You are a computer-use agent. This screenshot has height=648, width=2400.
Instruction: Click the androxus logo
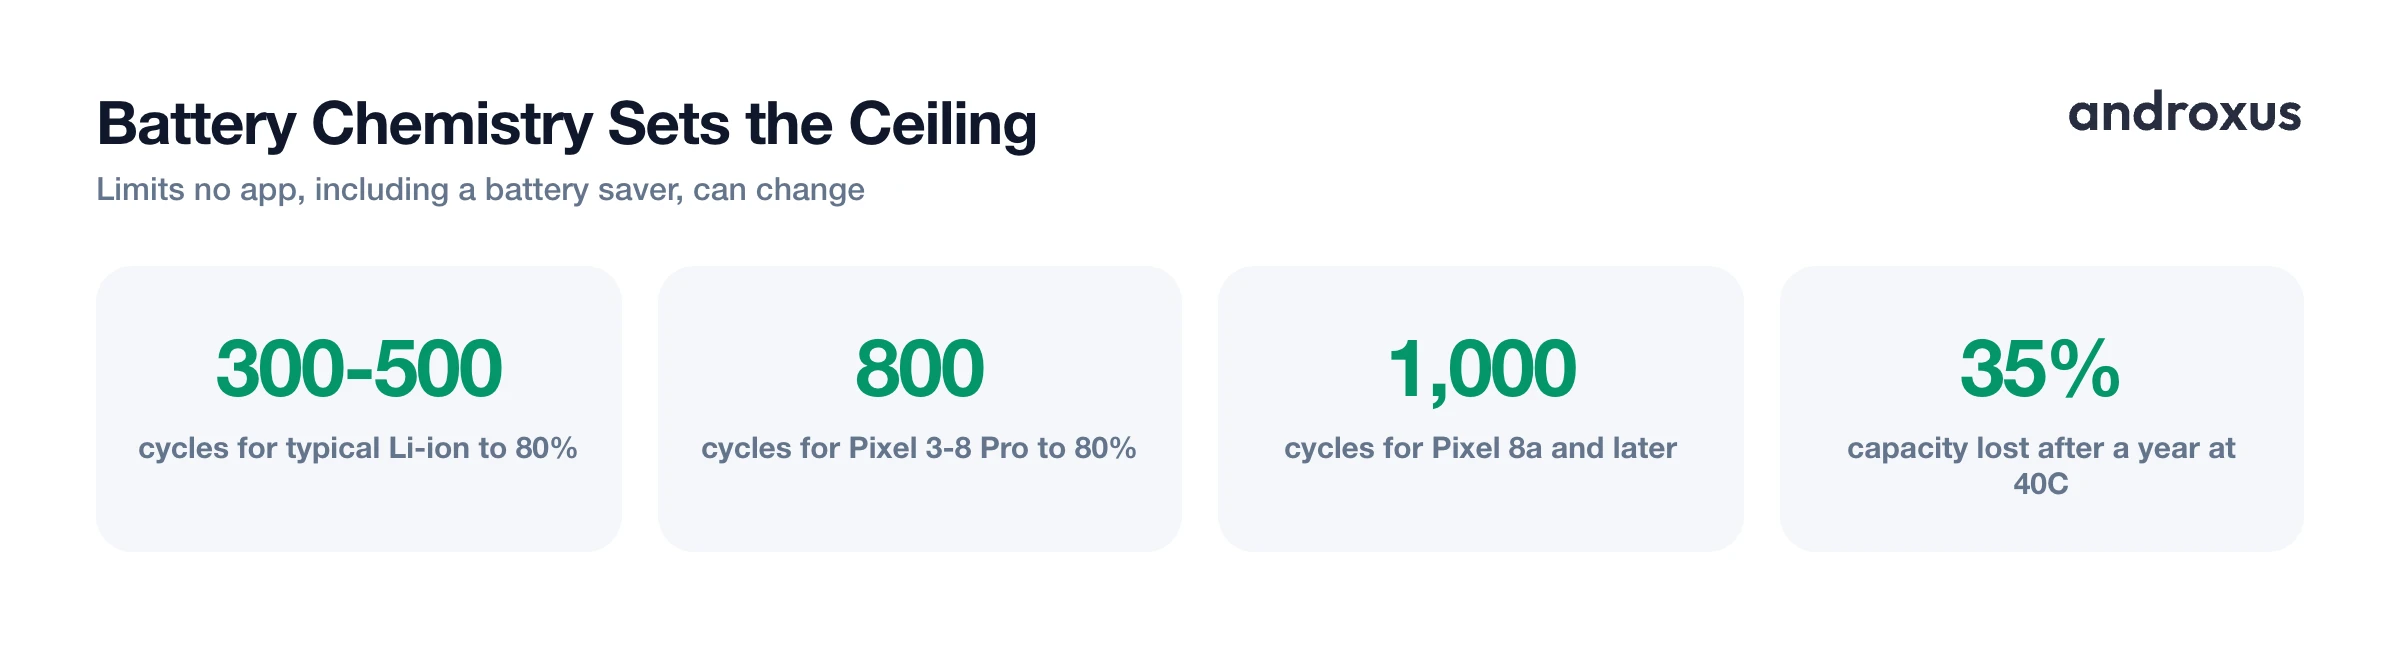tap(2184, 112)
